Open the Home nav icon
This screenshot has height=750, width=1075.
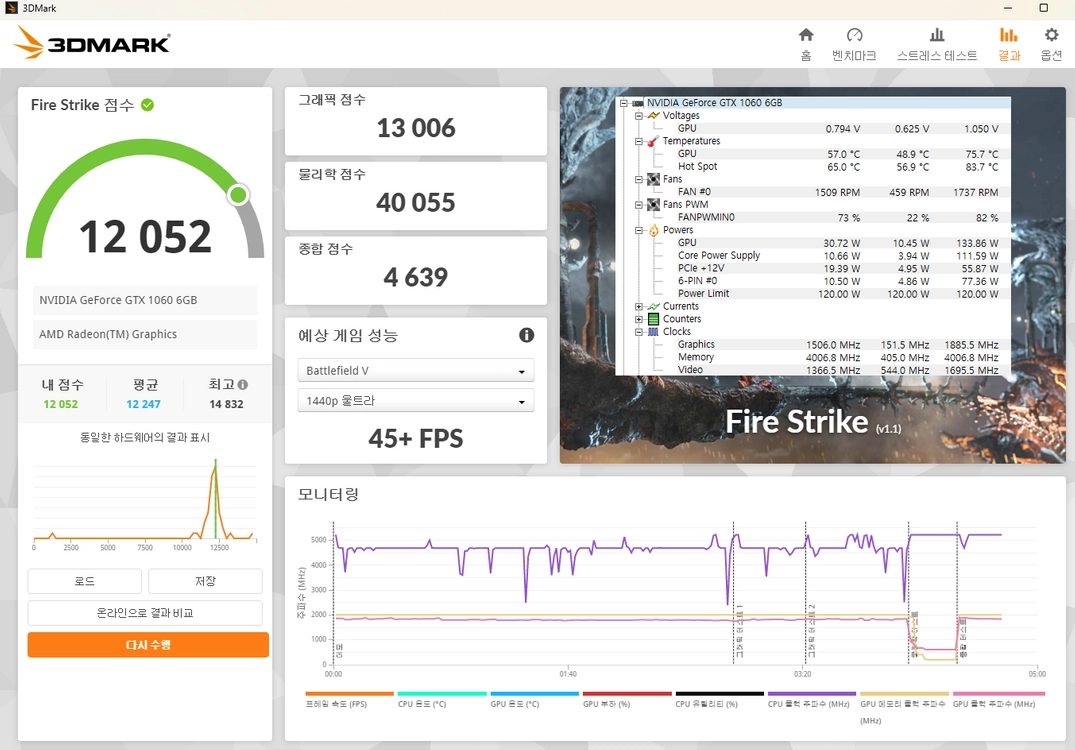pyautogui.click(x=806, y=35)
